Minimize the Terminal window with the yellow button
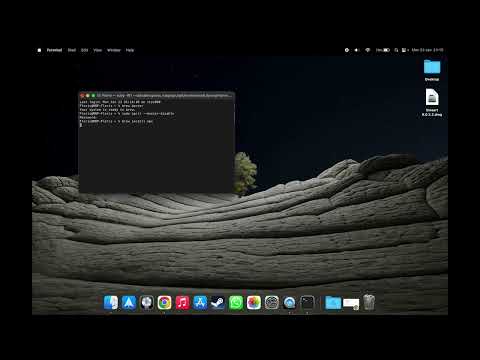The image size is (480, 360). click(88, 95)
